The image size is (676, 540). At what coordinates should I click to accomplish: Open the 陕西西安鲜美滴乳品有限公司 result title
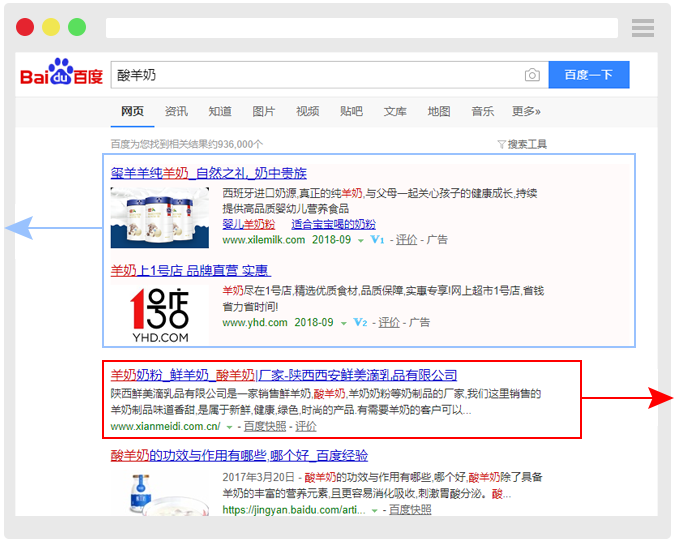[x=284, y=375]
